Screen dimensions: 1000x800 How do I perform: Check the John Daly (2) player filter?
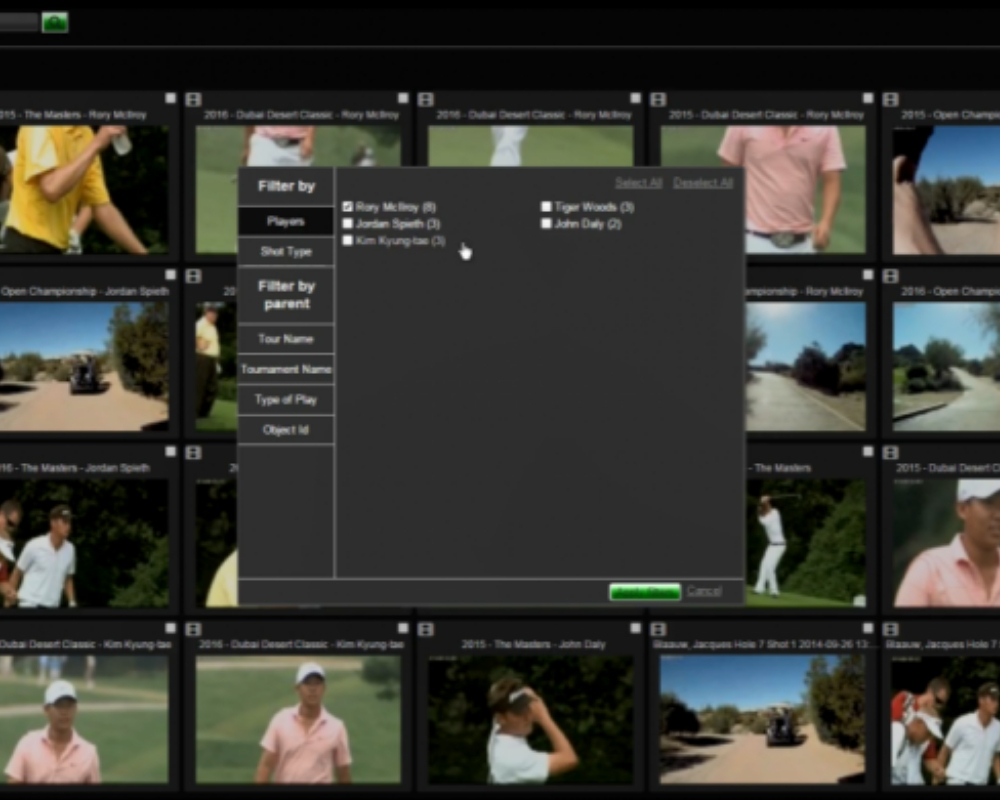coord(546,224)
